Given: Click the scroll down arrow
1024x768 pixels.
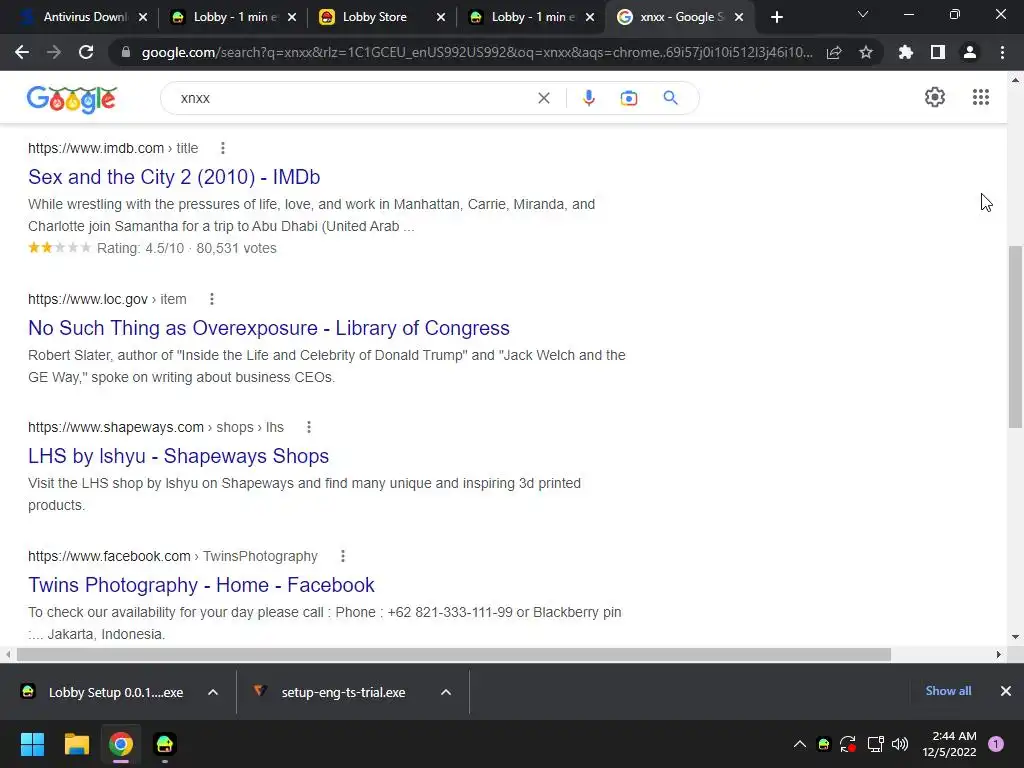Looking at the screenshot, I should pyautogui.click(x=1015, y=637).
